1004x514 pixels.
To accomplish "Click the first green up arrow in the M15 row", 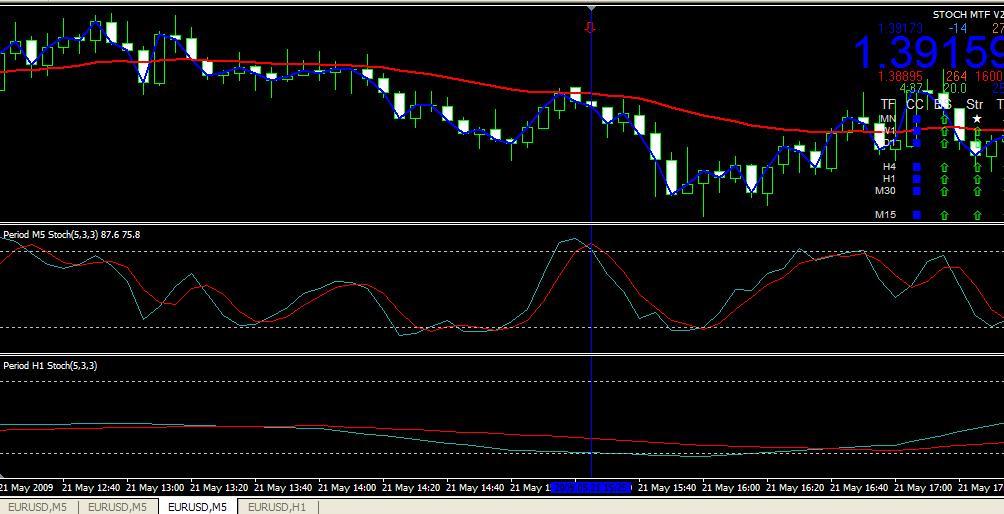I will (x=943, y=214).
